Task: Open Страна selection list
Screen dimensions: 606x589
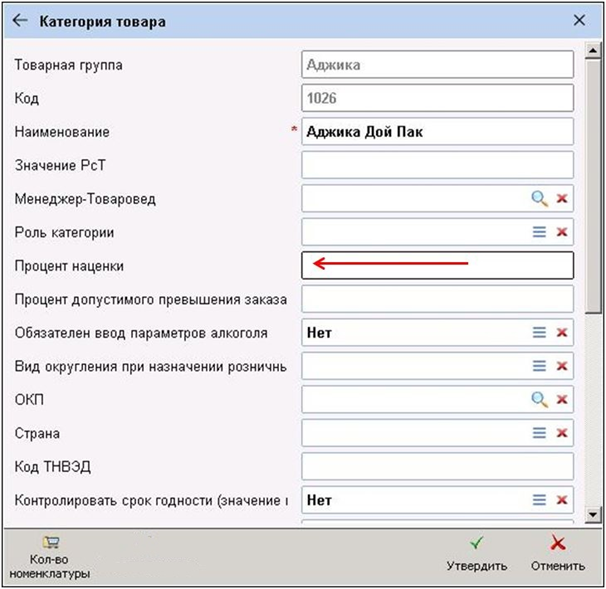Action: (x=539, y=433)
